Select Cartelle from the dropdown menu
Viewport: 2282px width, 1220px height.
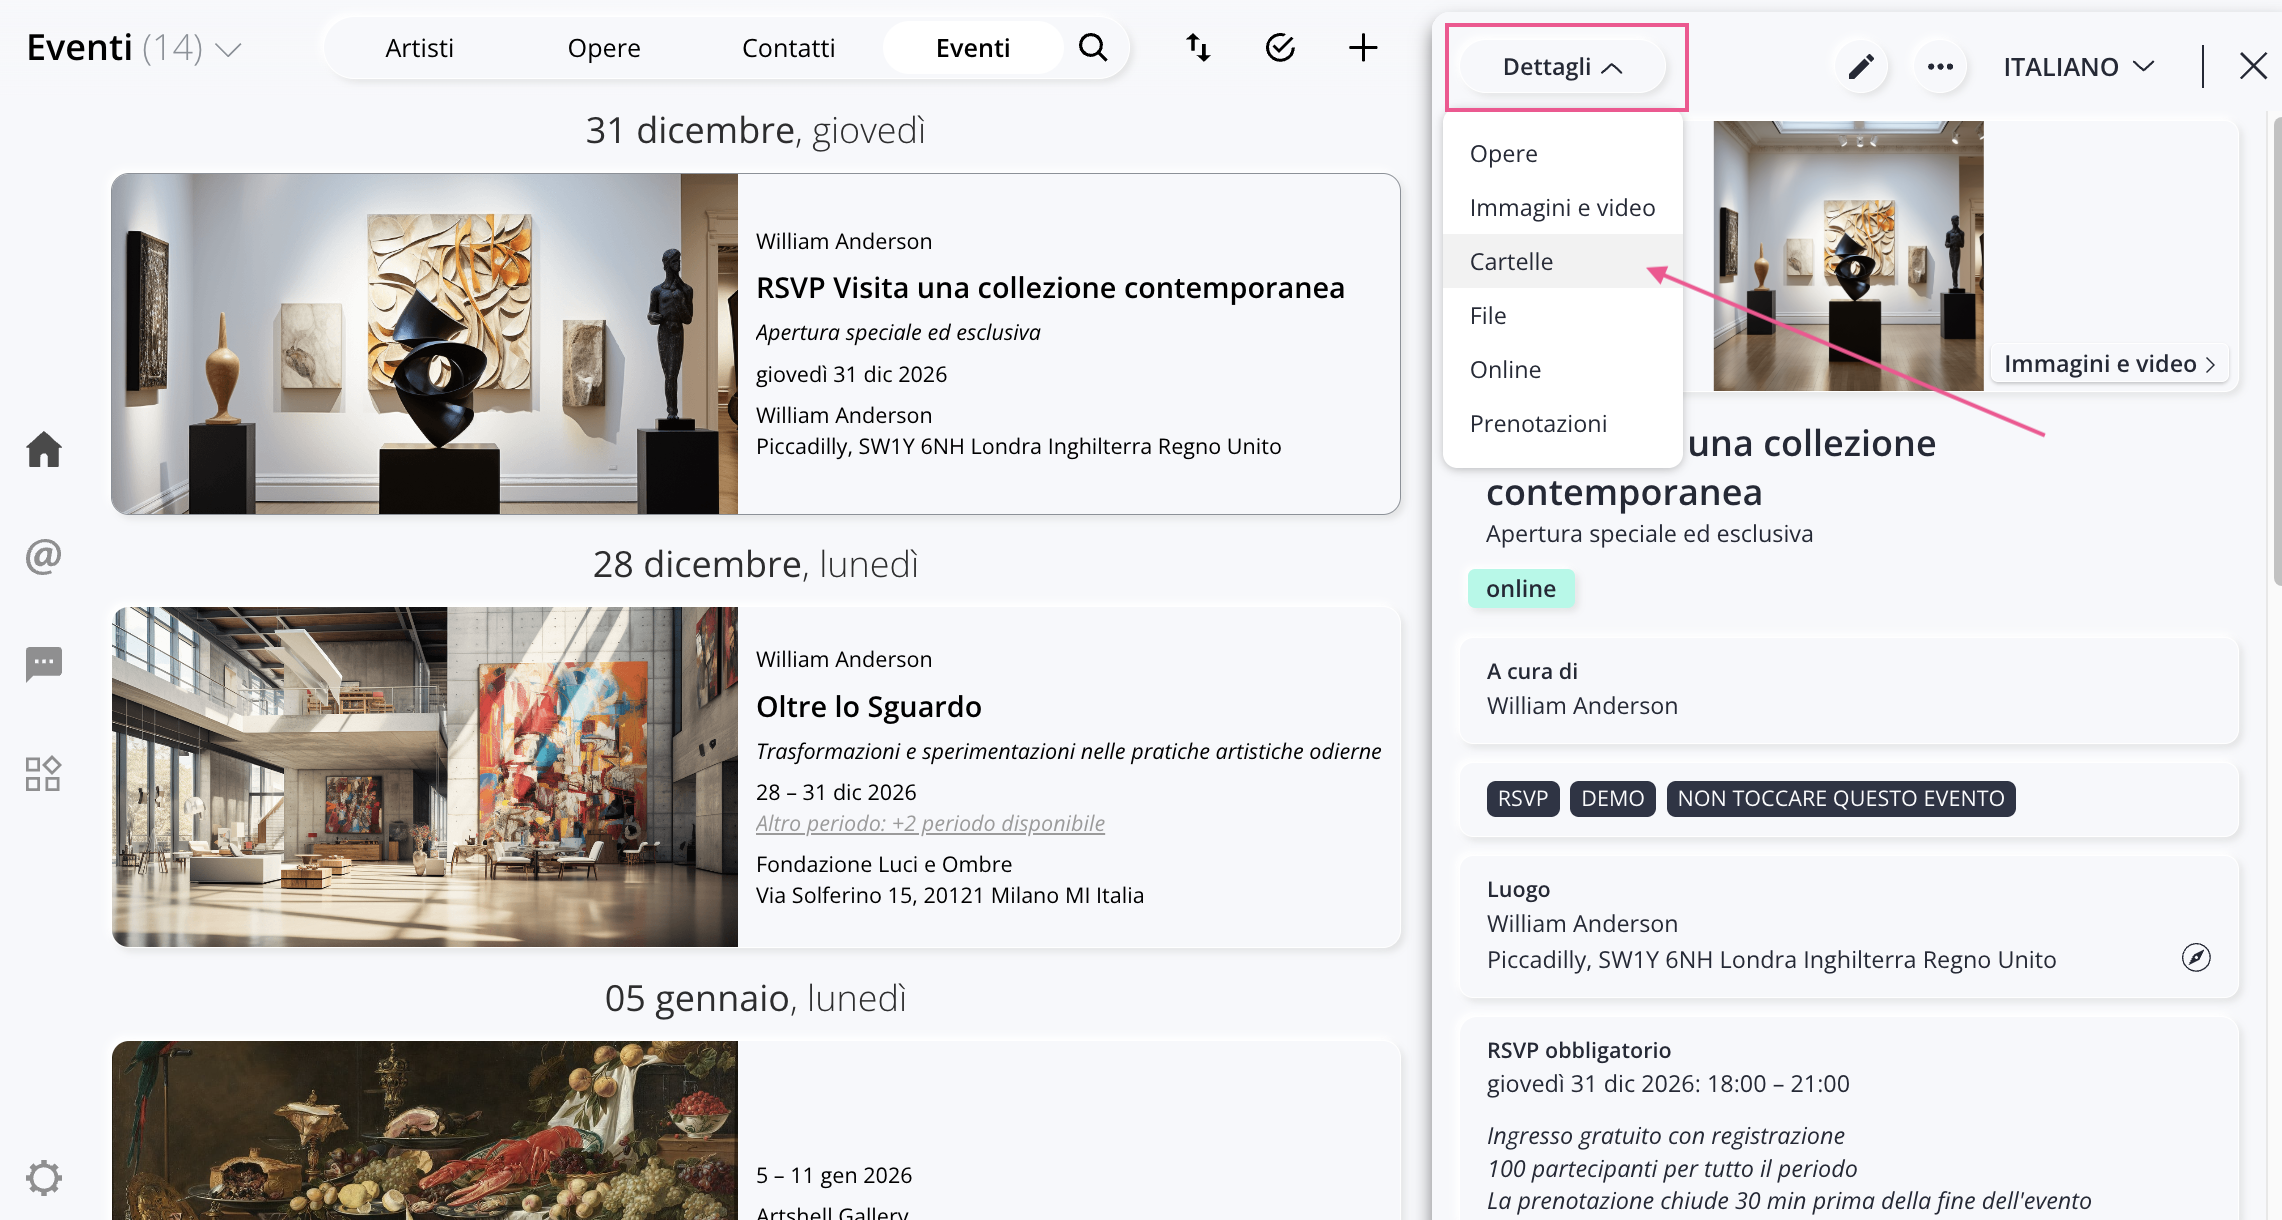pyautogui.click(x=1511, y=261)
